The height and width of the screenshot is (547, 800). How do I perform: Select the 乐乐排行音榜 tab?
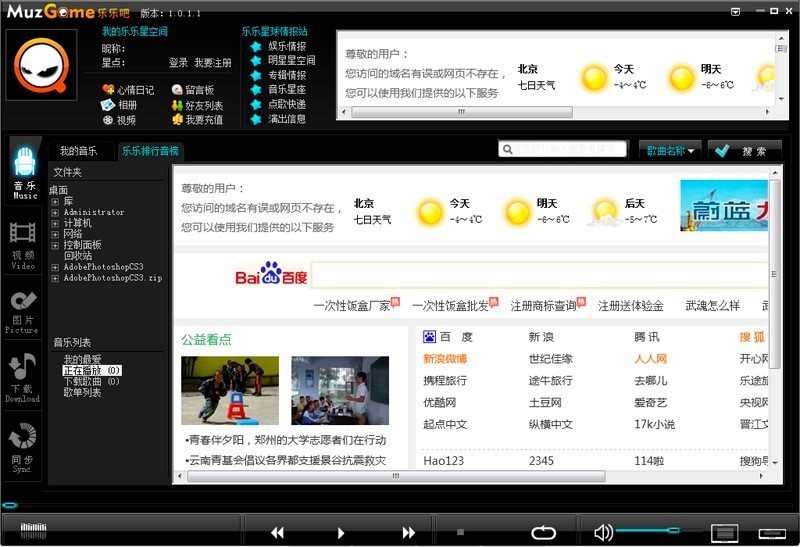[x=149, y=151]
